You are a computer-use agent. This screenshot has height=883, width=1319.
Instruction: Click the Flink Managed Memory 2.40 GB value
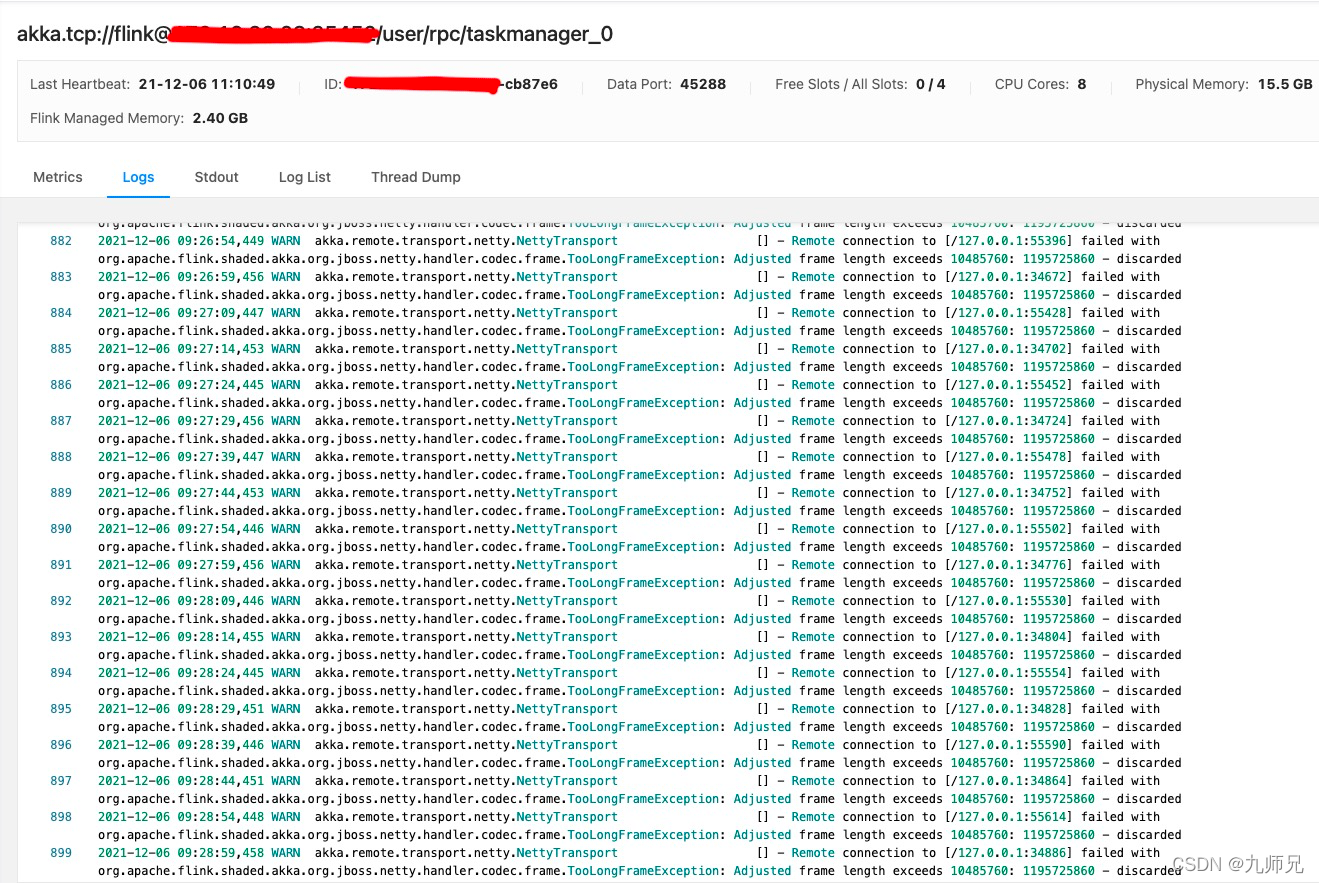tap(220, 118)
